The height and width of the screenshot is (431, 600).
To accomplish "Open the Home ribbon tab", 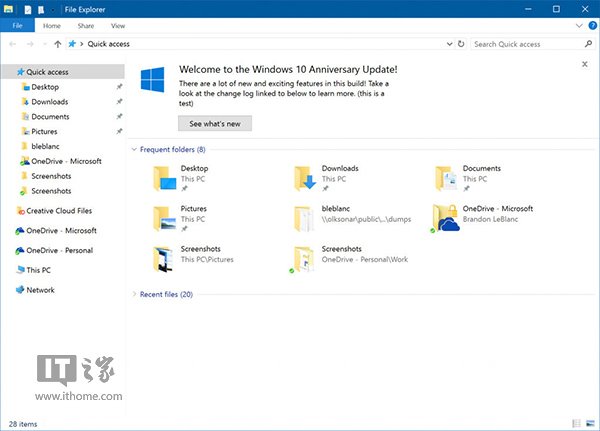I will [x=52, y=26].
